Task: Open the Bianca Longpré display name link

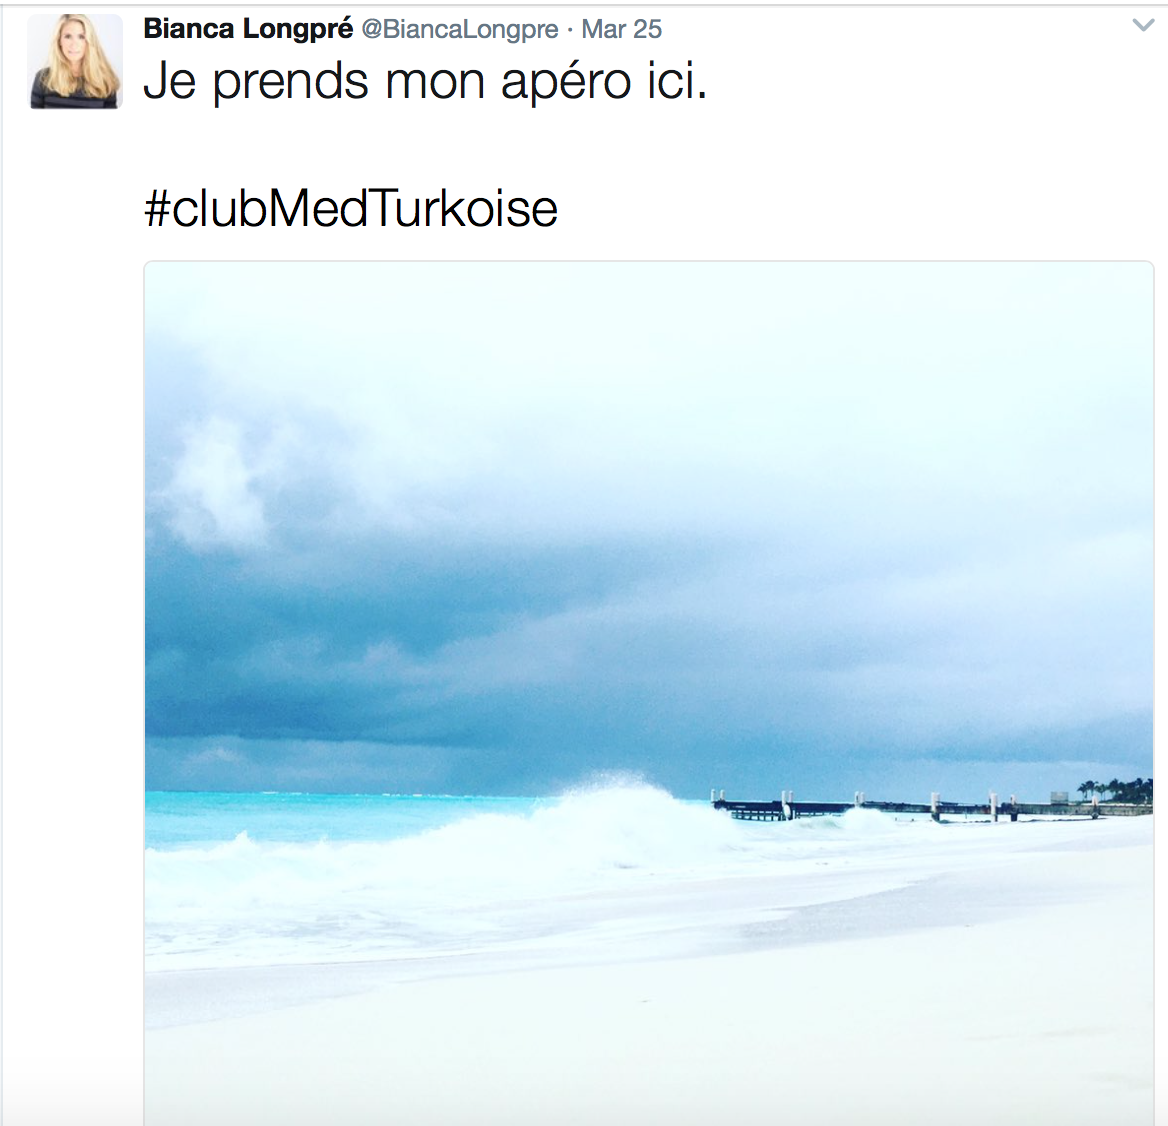Action: (x=248, y=28)
